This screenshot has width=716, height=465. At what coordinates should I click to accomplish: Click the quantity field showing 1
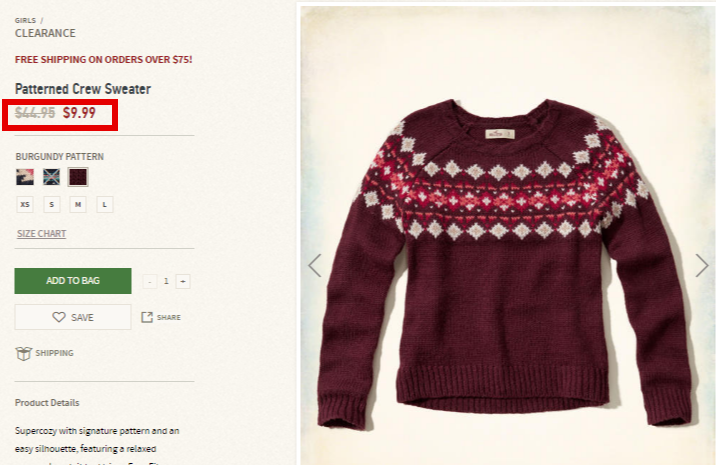tap(166, 281)
